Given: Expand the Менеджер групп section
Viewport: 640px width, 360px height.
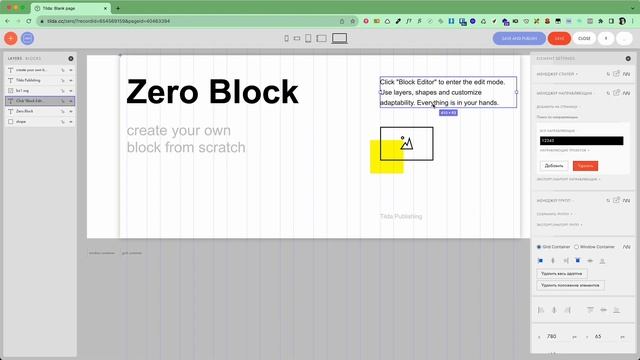Looking at the screenshot, I should (x=555, y=200).
